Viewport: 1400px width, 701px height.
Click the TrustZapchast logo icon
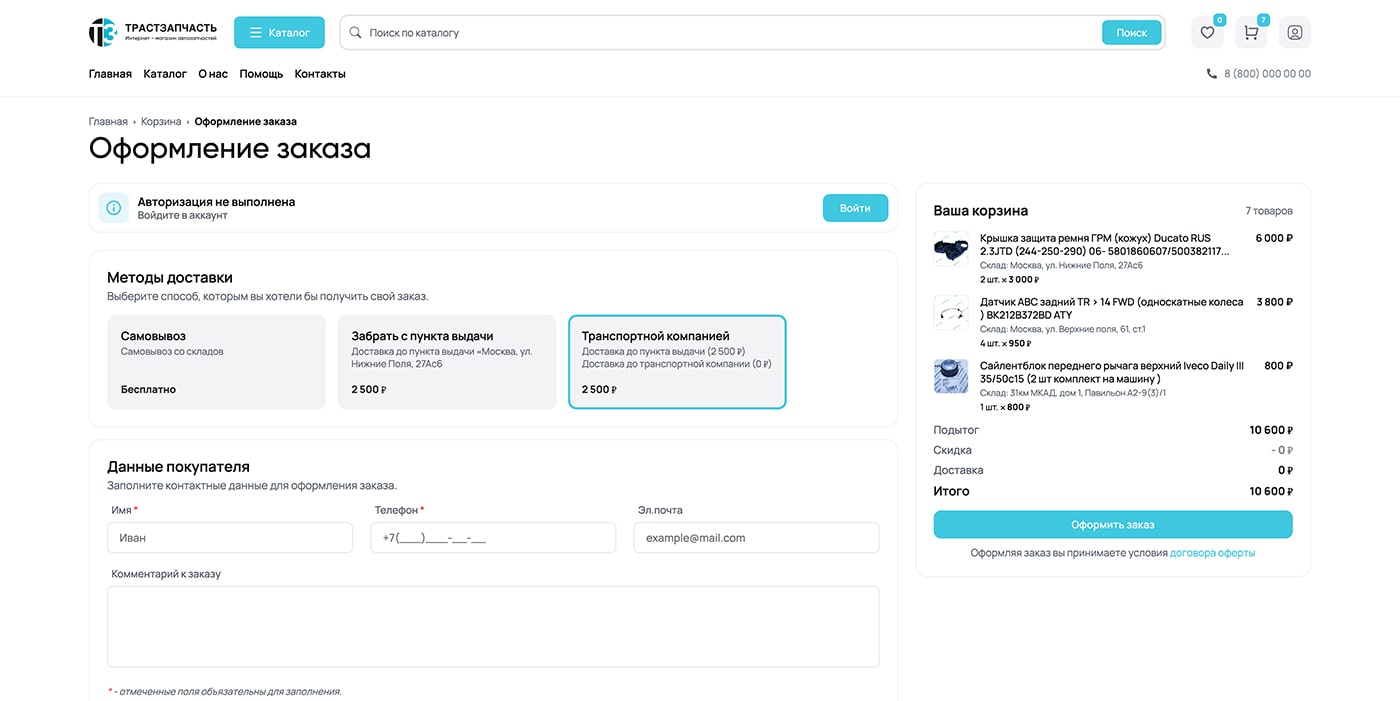pos(103,32)
